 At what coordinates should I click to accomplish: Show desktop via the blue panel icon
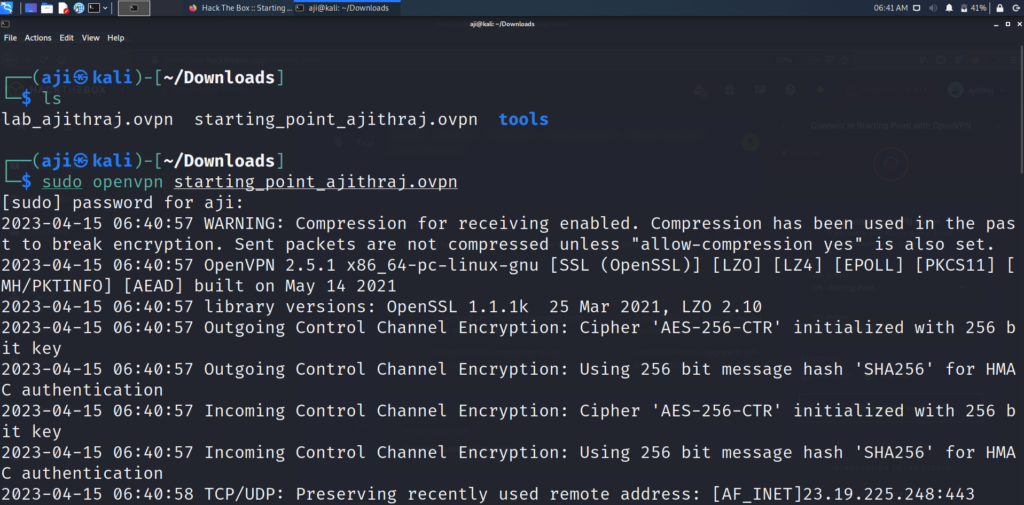[x=31, y=8]
